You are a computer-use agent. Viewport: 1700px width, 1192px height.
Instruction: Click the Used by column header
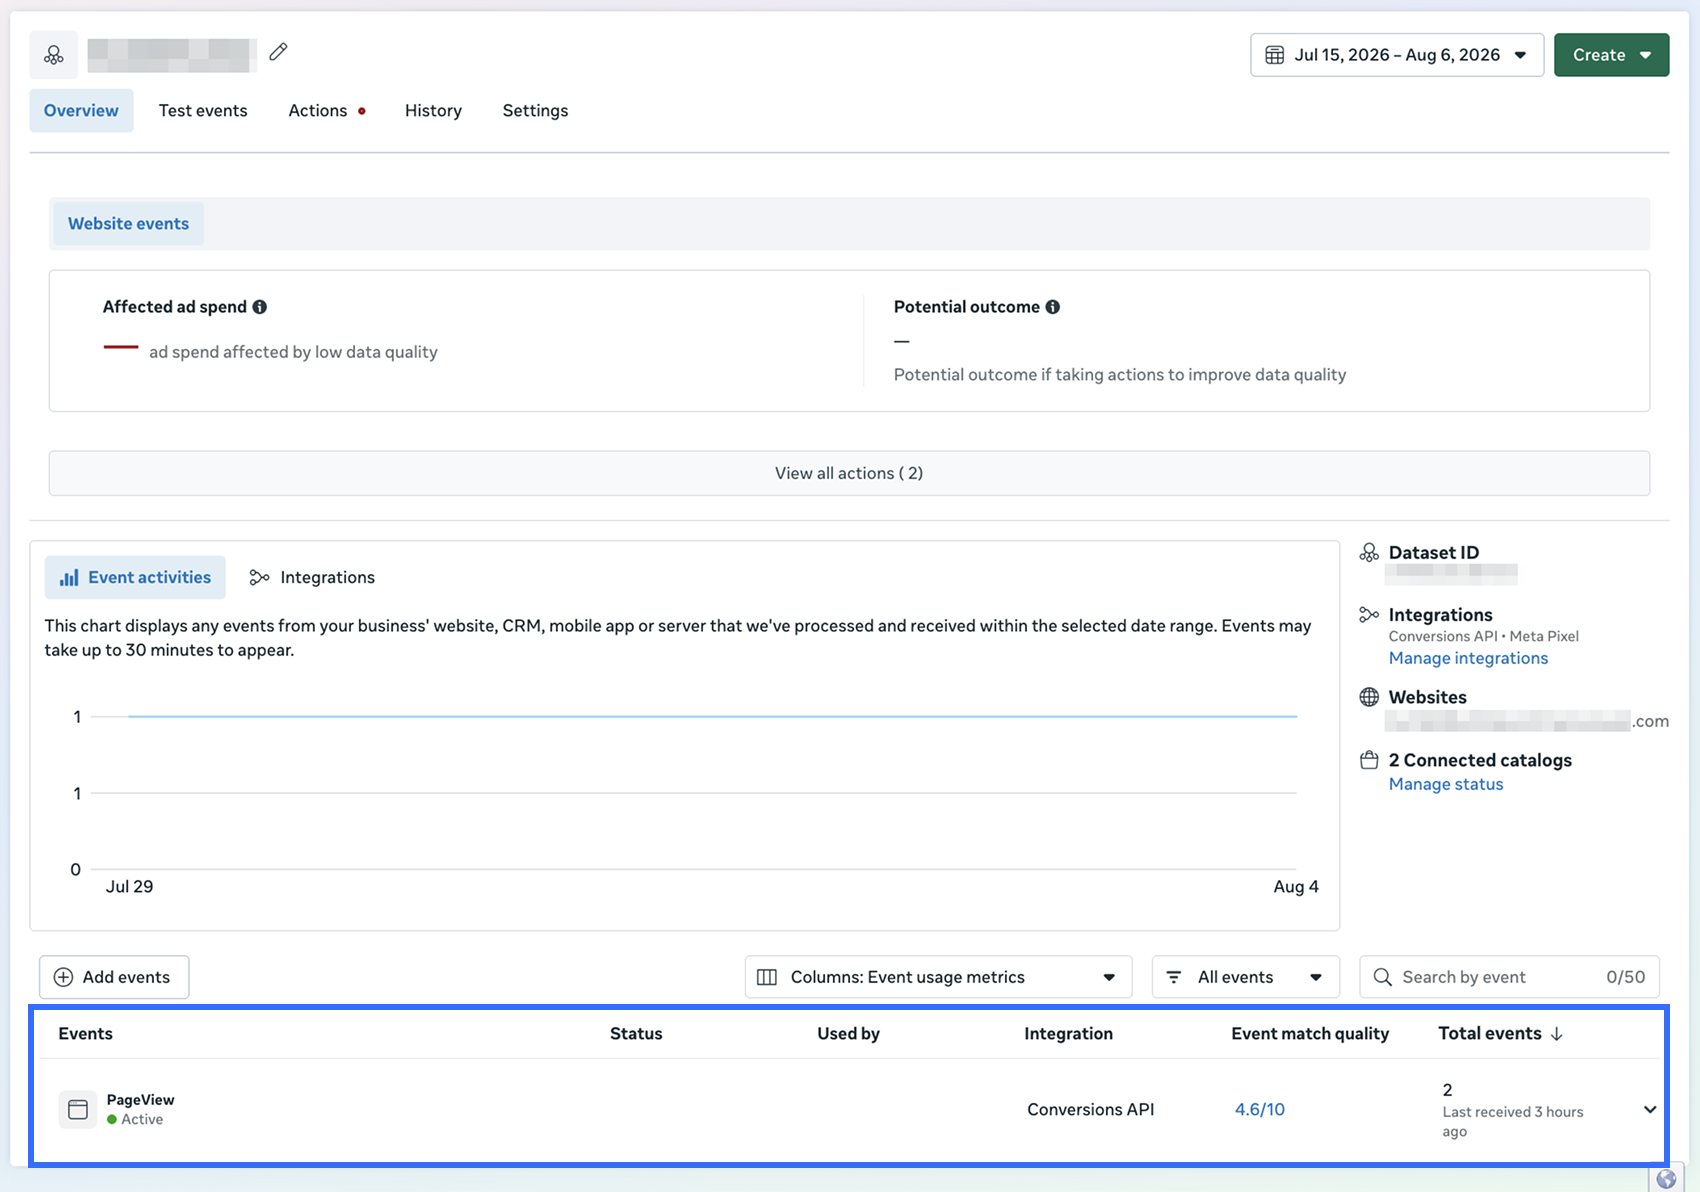(x=848, y=1034)
